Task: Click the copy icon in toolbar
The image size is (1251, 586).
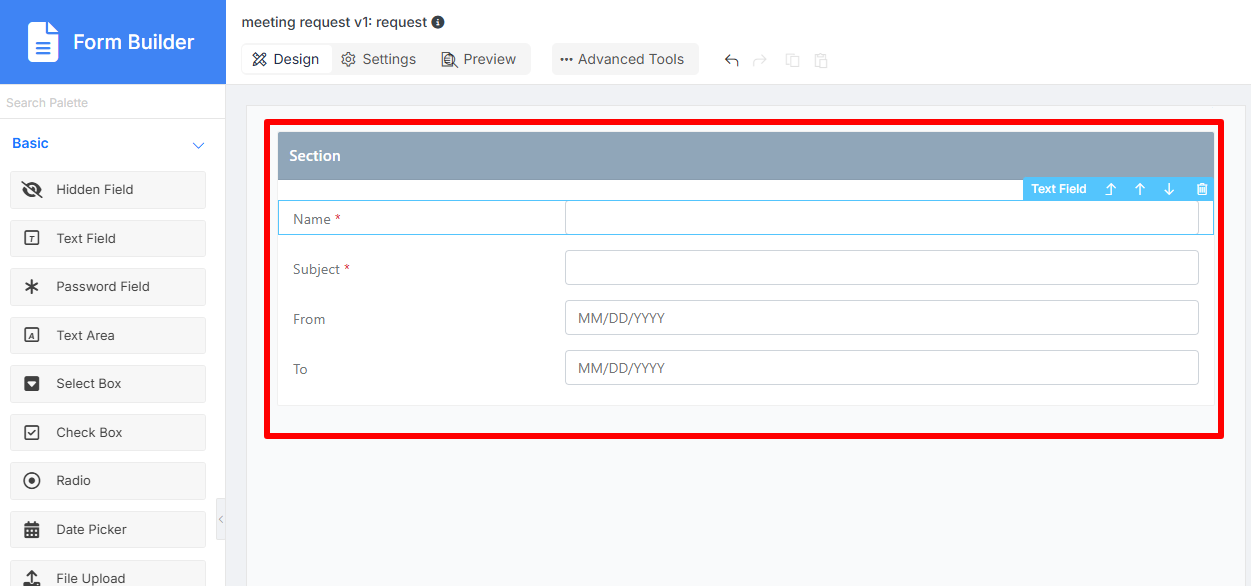Action: (x=792, y=60)
